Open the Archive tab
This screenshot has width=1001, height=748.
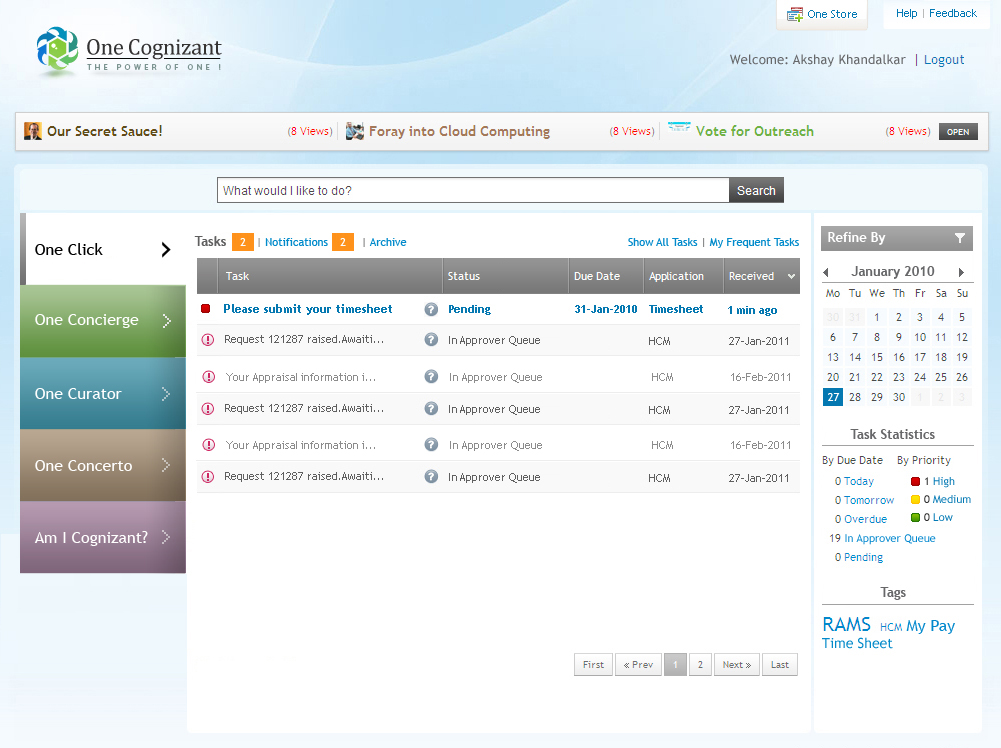click(x=388, y=242)
